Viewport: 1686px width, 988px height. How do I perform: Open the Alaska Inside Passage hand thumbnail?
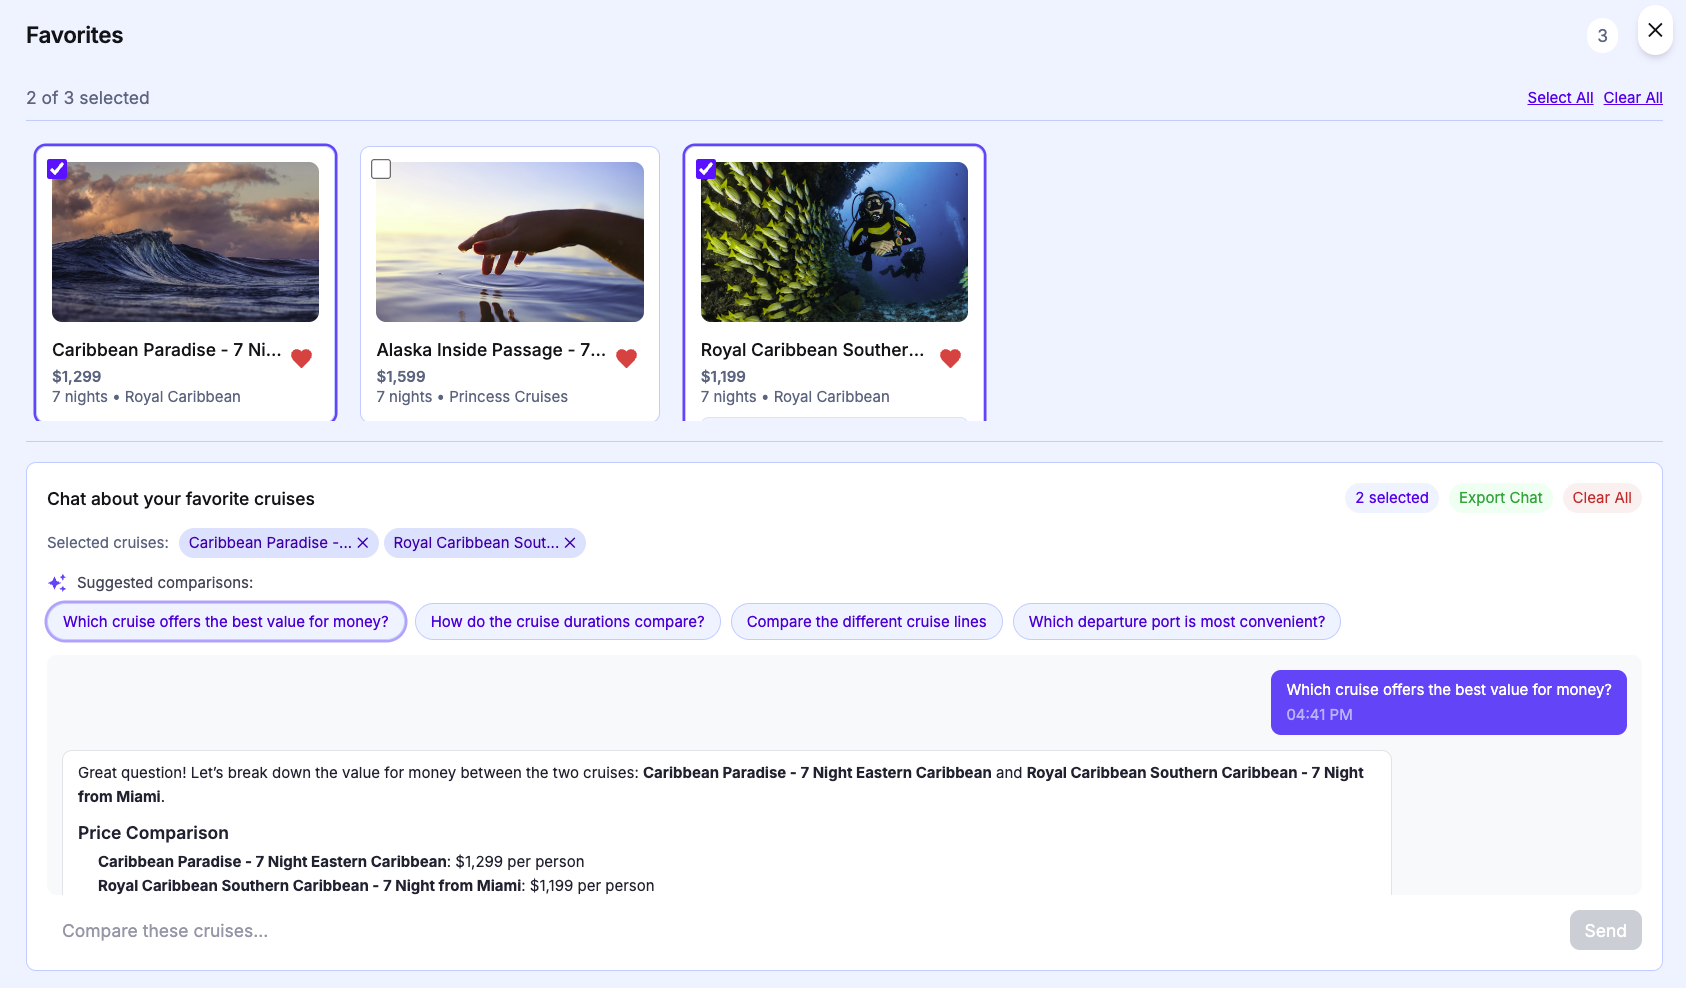[x=510, y=242]
